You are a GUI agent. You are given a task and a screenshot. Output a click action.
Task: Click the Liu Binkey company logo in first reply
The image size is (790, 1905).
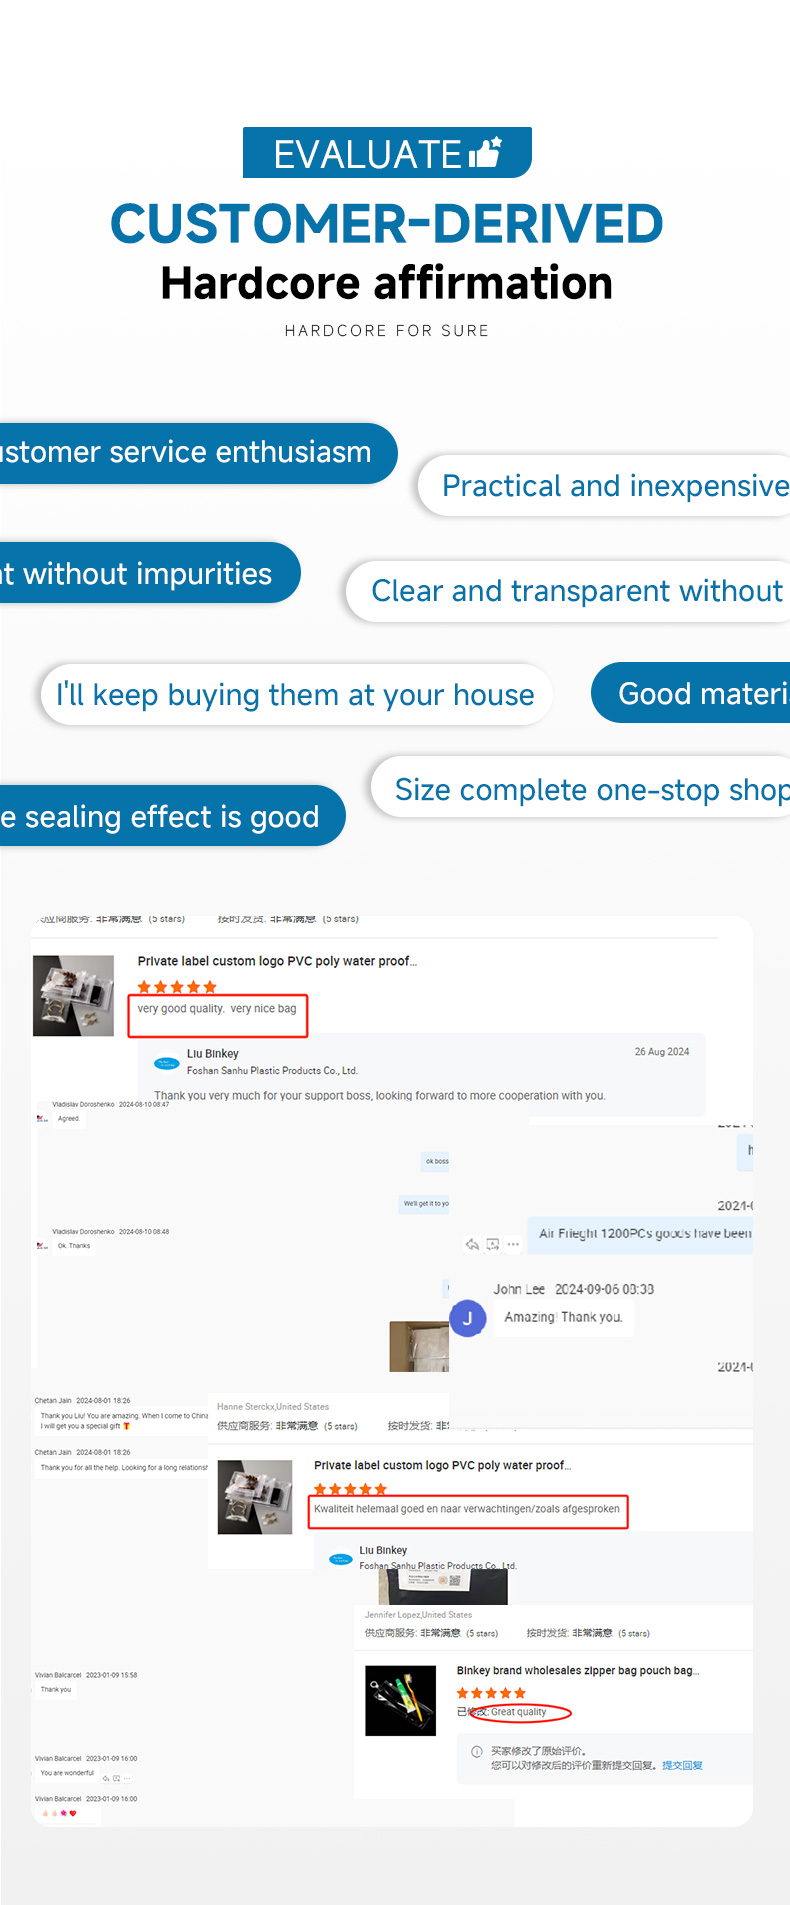click(x=166, y=1063)
